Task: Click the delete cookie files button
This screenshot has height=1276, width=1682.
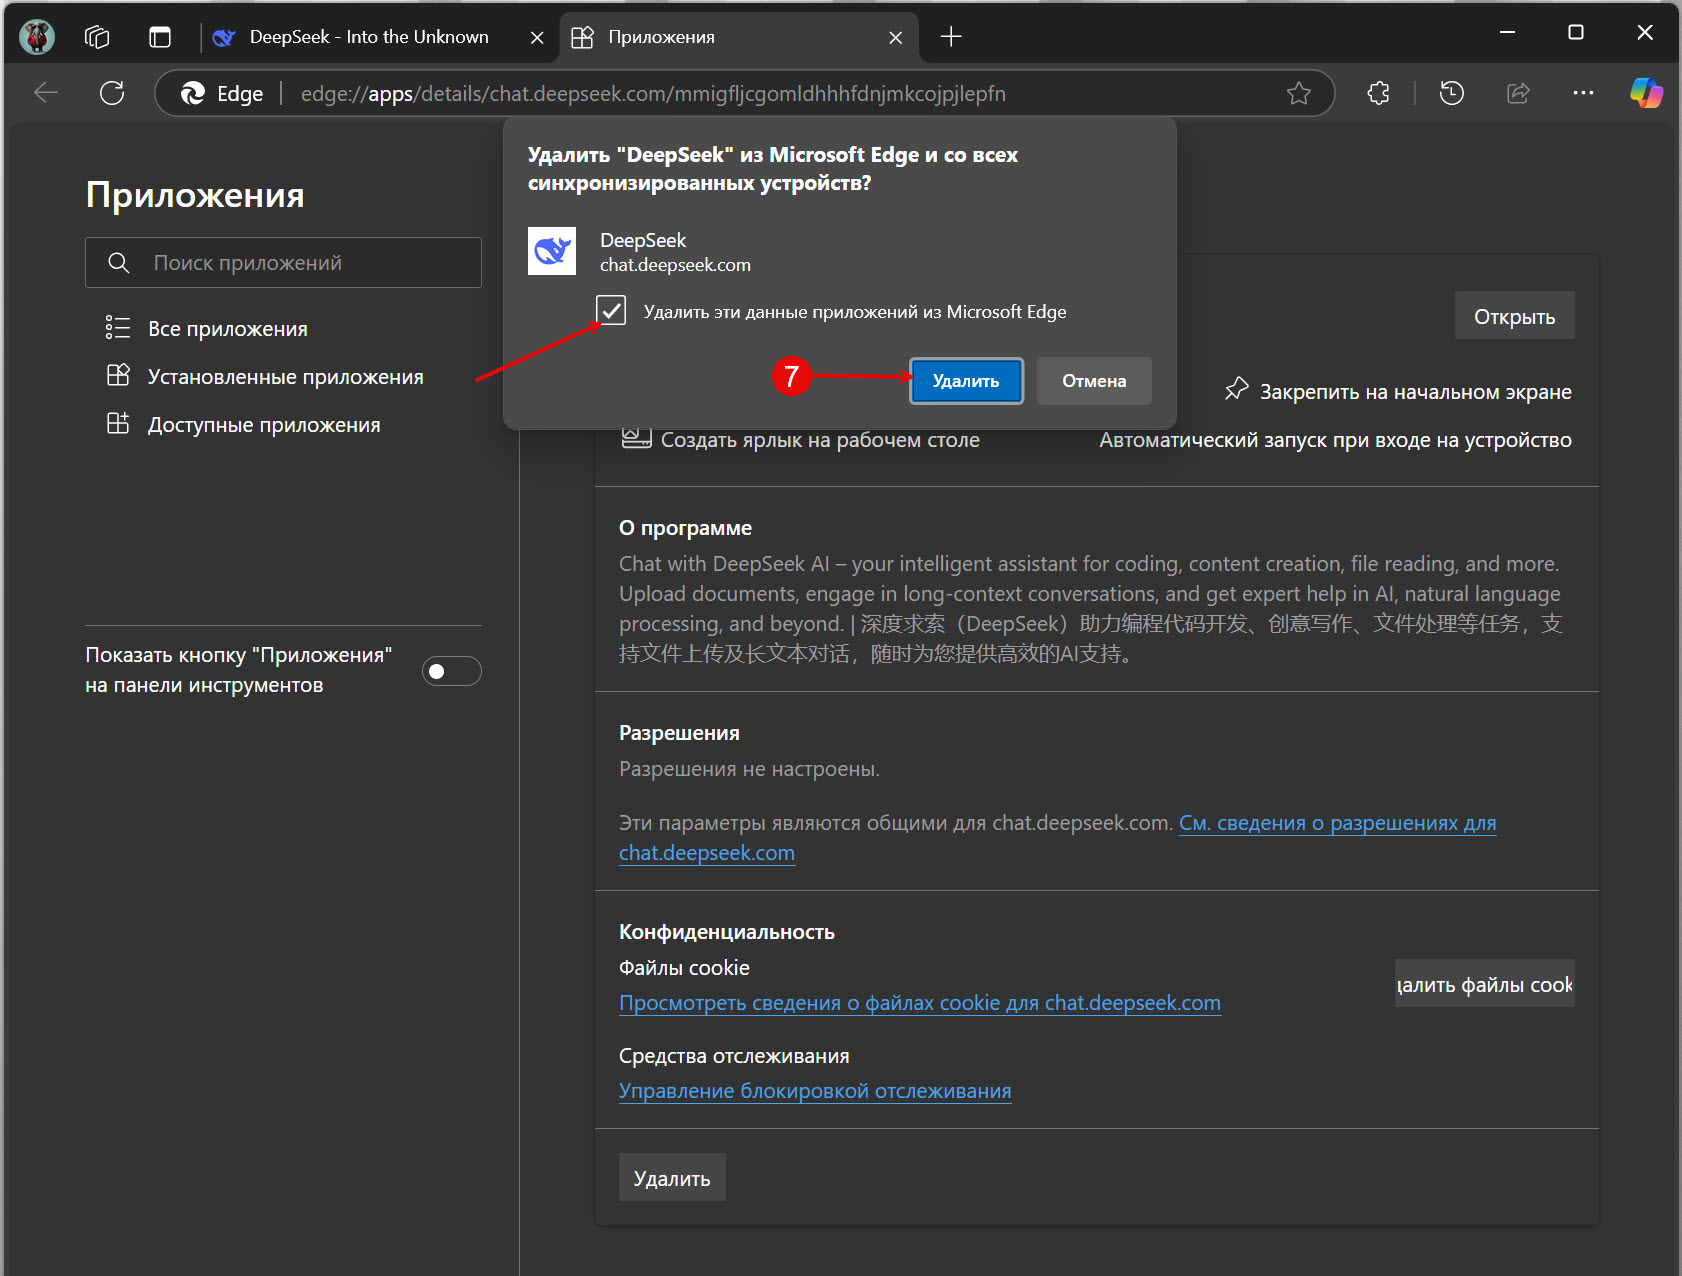Action: (x=1485, y=984)
